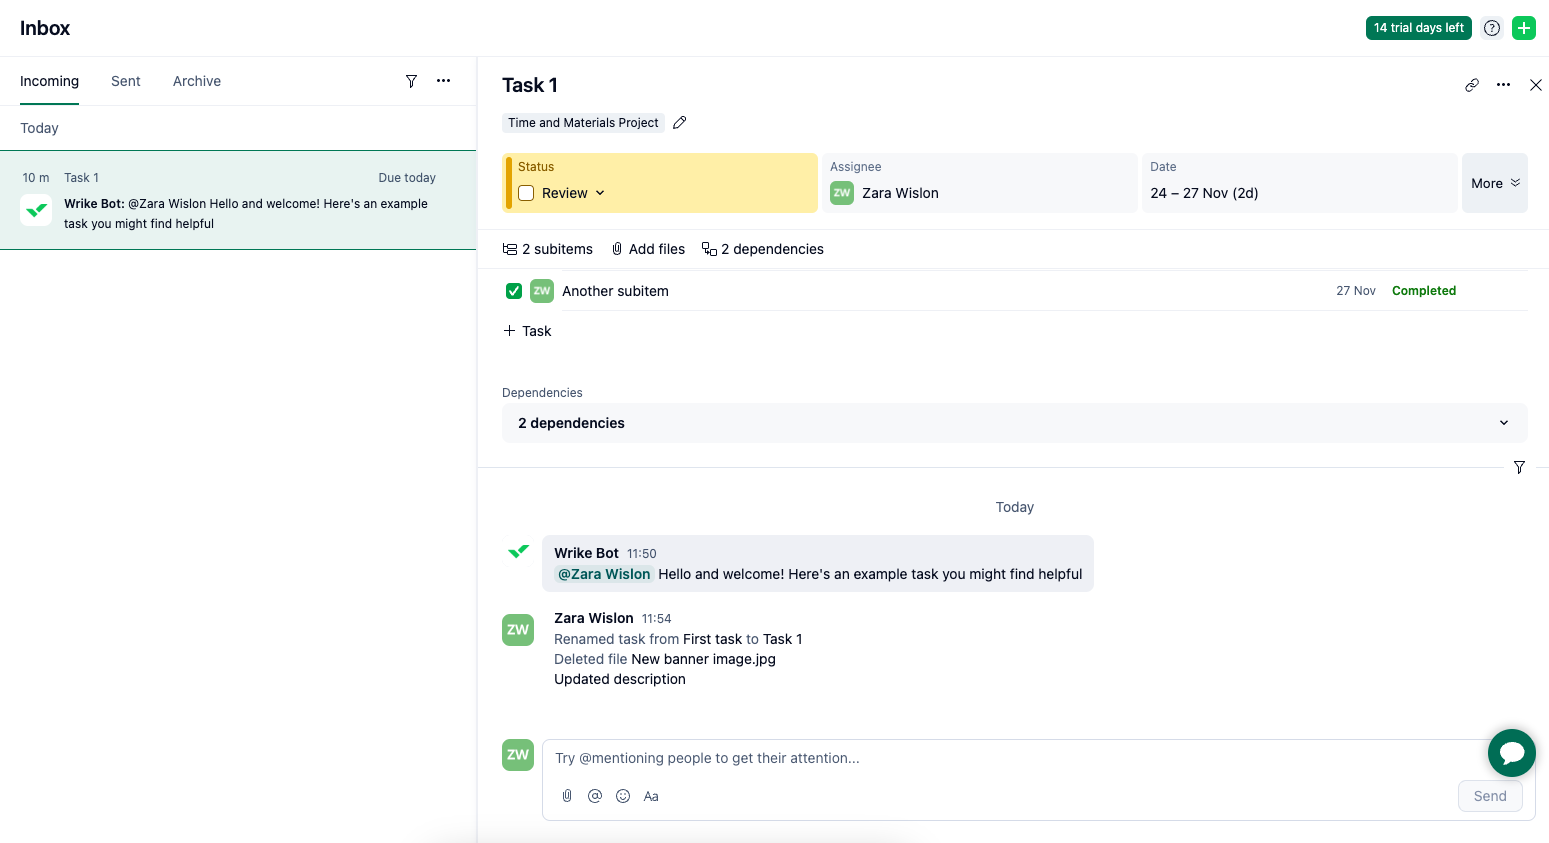The height and width of the screenshot is (843, 1549).
Task: Click the 27 Nov subitem date
Action: click(x=1356, y=291)
